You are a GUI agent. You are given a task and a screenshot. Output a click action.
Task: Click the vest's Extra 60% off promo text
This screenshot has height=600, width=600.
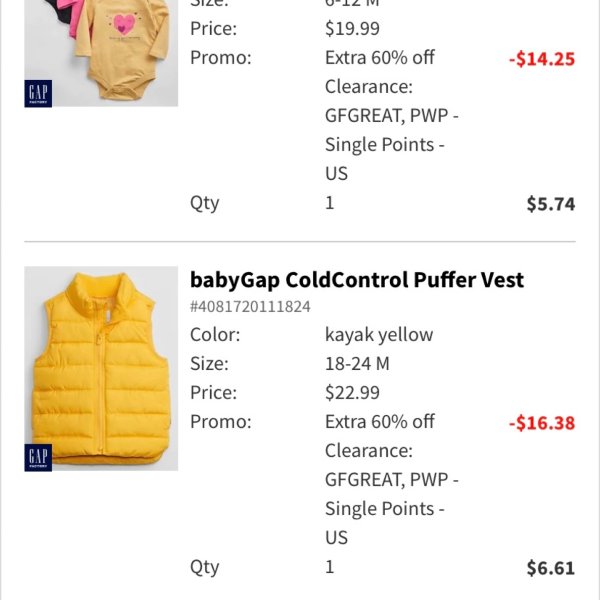[380, 422]
